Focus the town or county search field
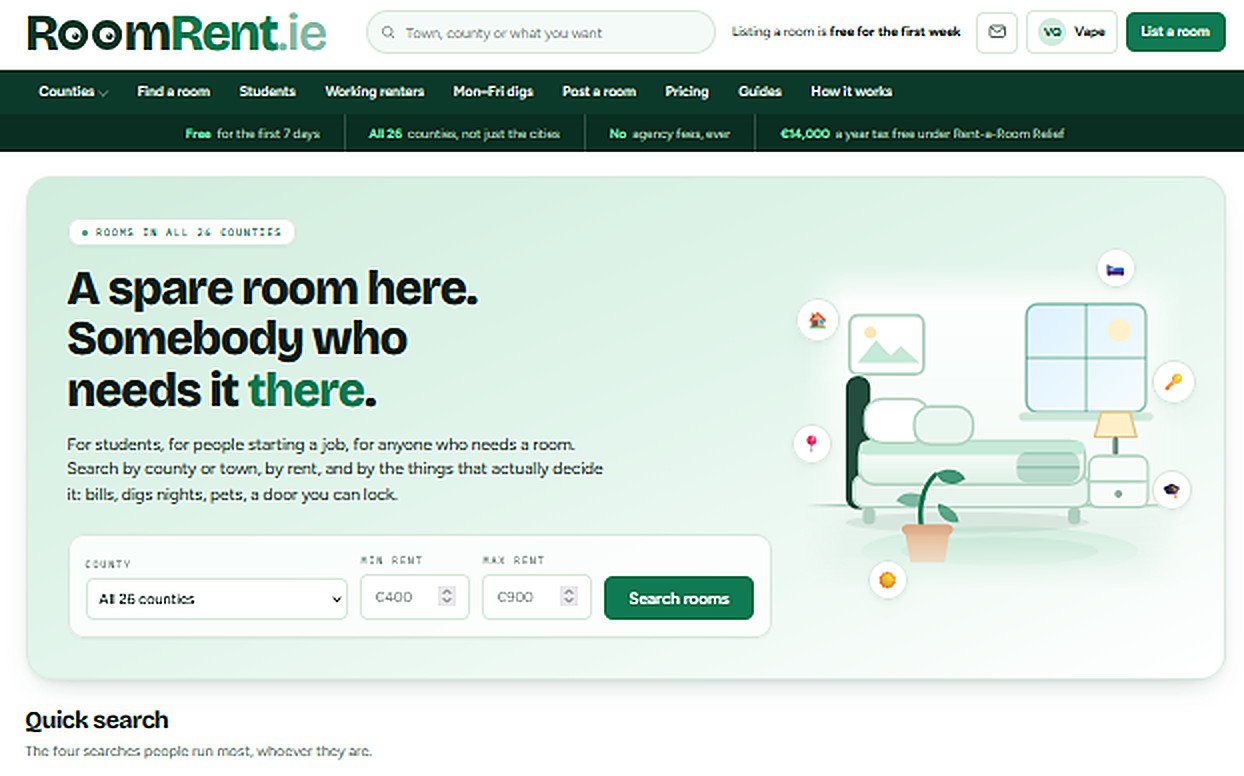The width and height of the screenshot is (1244, 776). pyautogui.click(x=541, y=33)
